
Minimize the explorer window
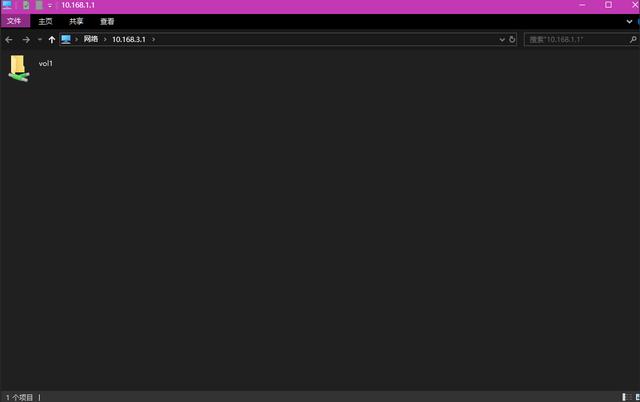coord(582,5)
